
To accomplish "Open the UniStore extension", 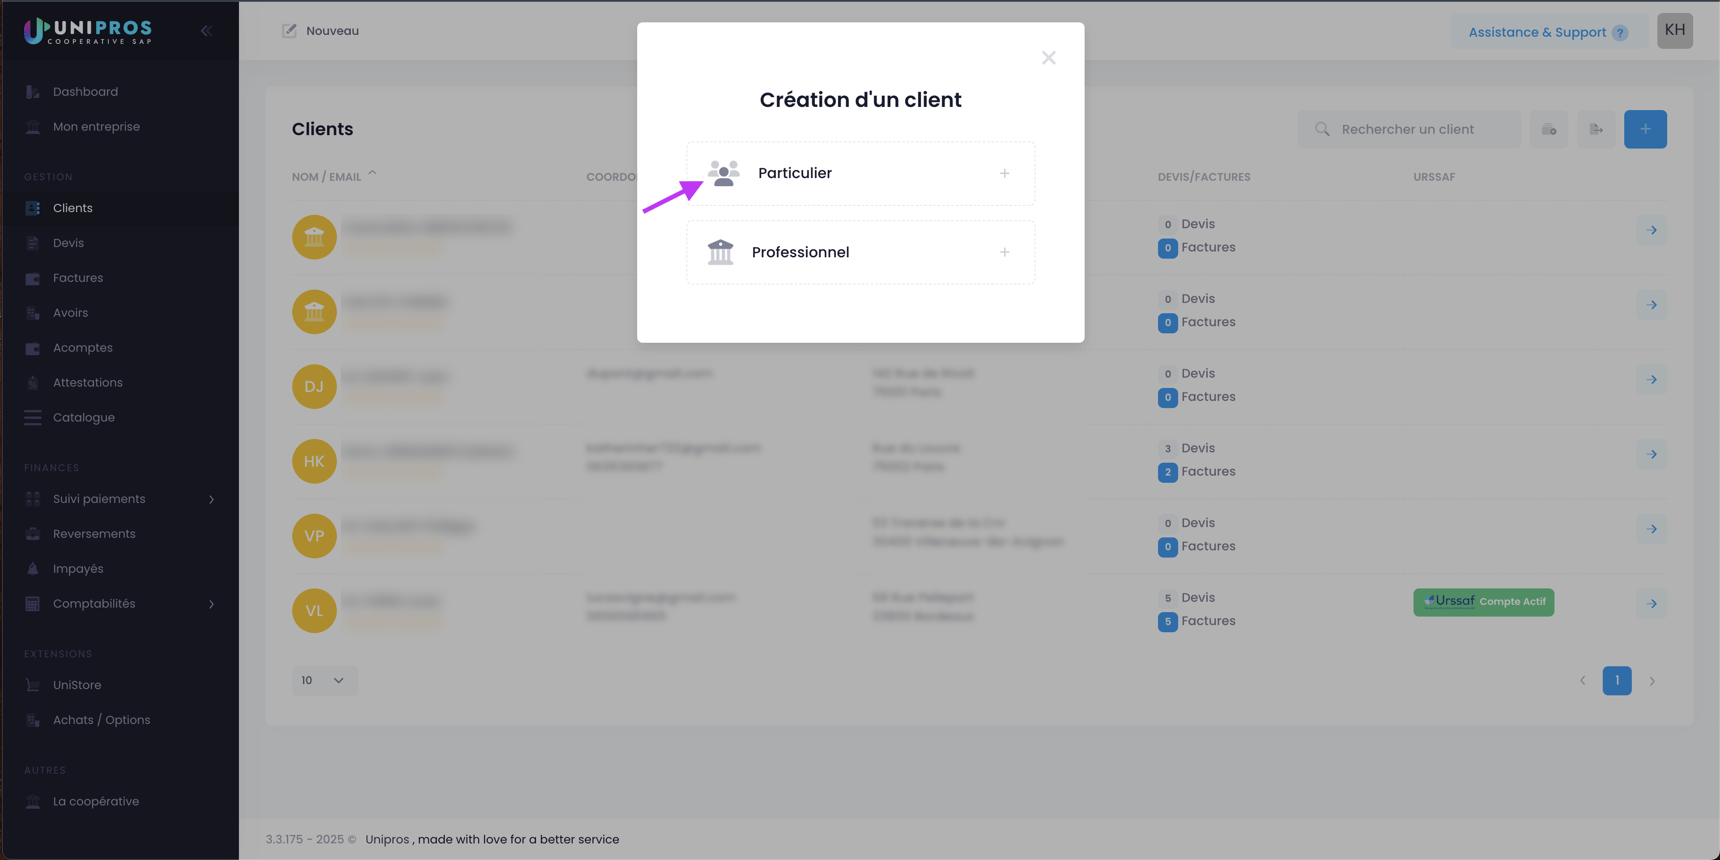I will tap(77, 685).
